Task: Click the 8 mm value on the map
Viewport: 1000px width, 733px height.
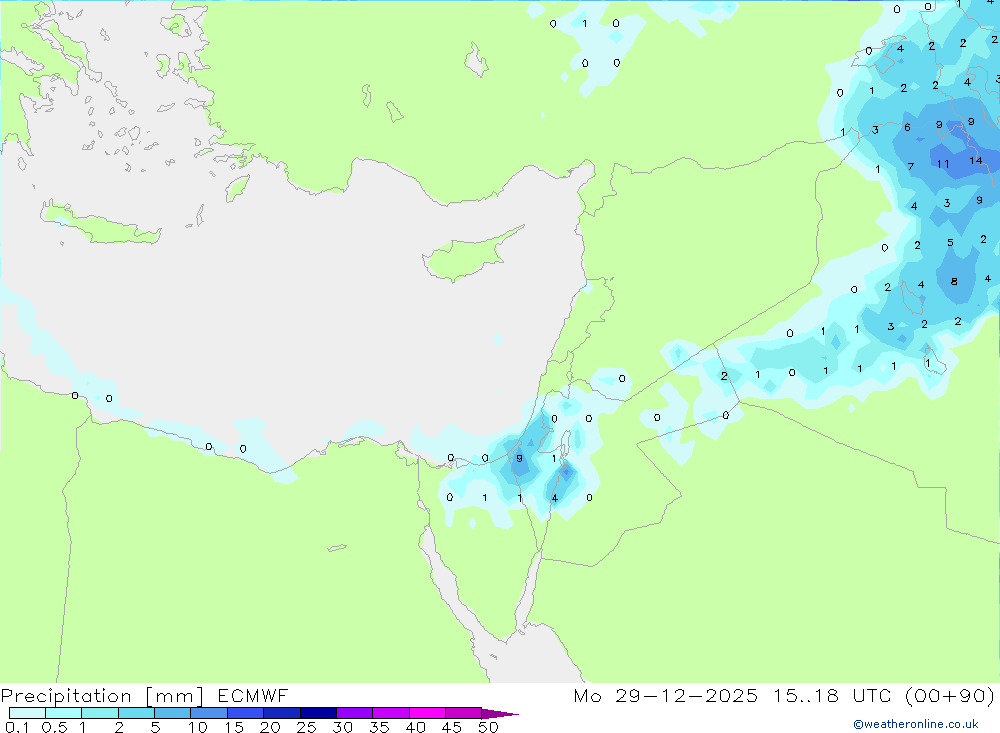Action: coord(954,281)
